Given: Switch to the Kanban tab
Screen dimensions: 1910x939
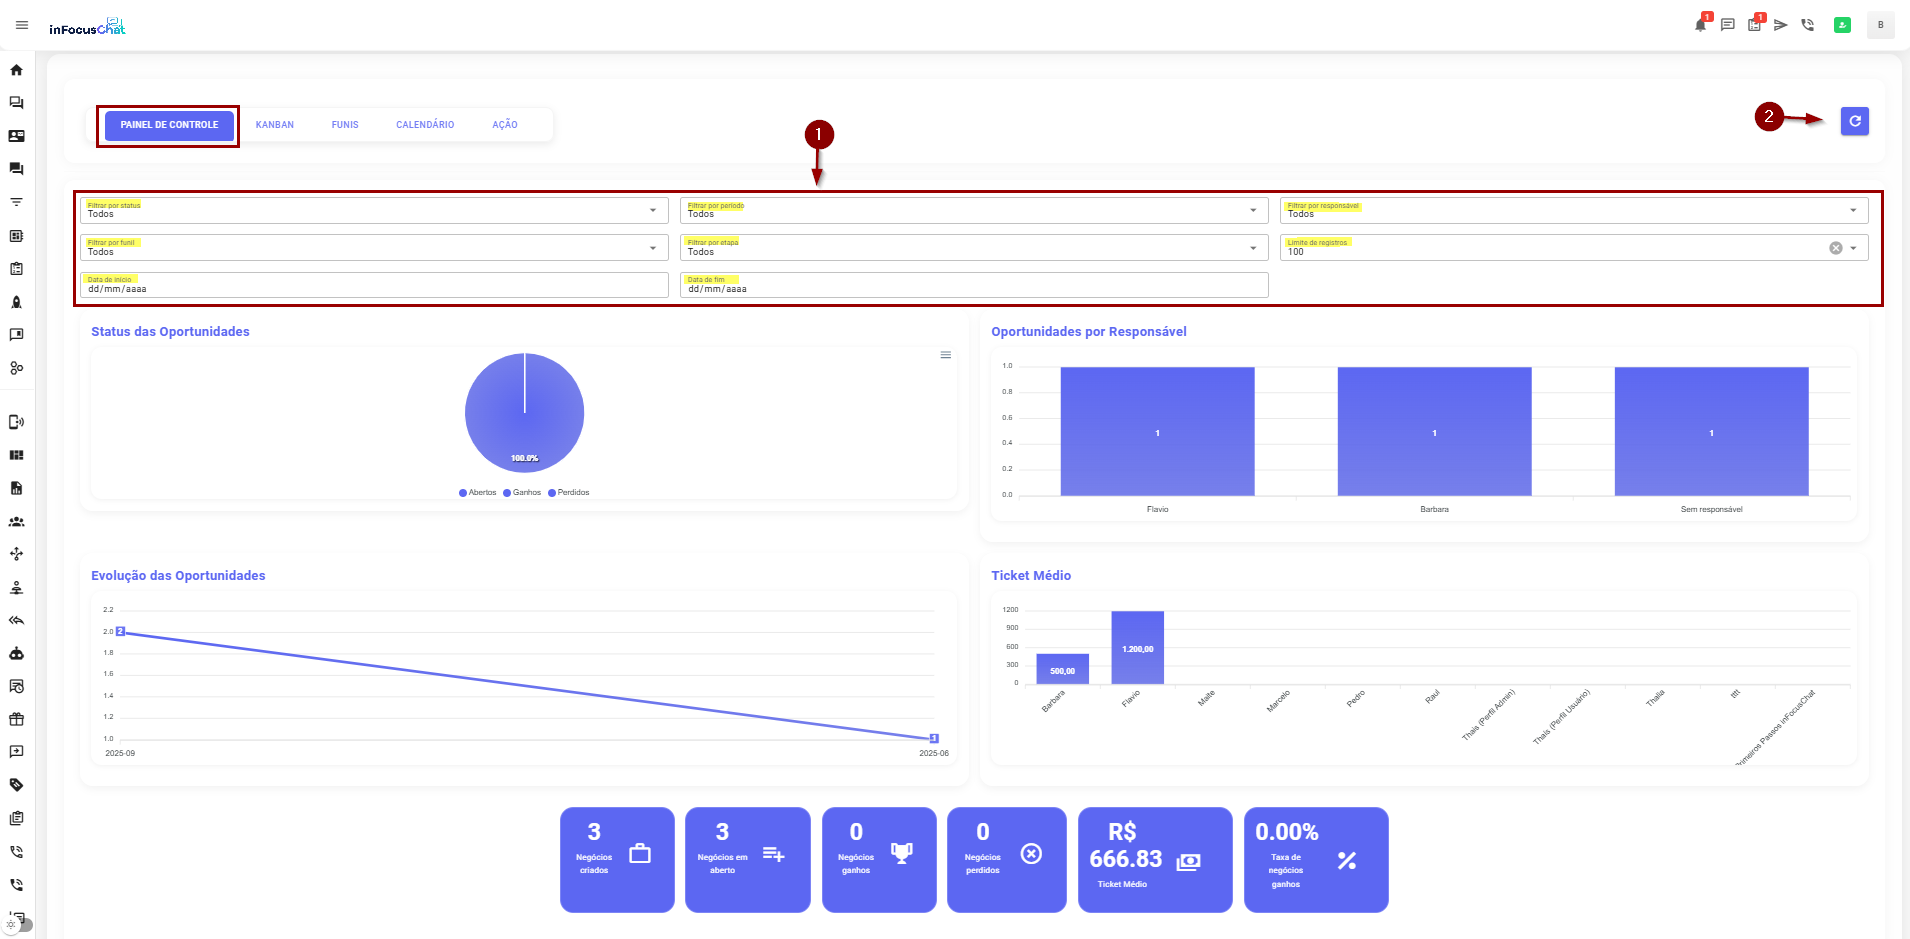Looking at the screenshot, I should coord(275,125).
